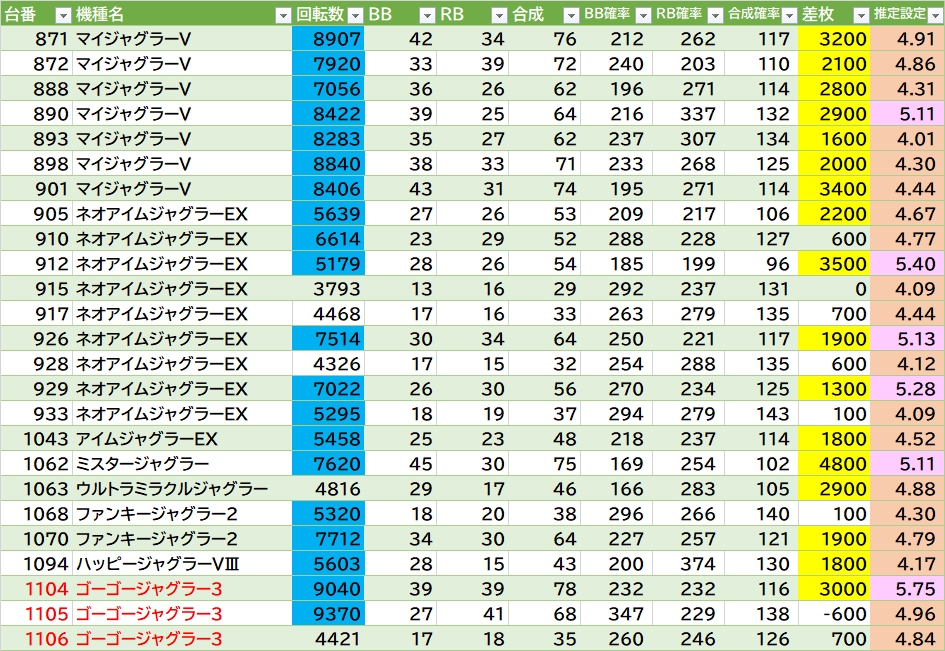Select machine number 915 cell
Image resolution: width=945 pixels, height=651 pixels.
(x=37, y=289)
